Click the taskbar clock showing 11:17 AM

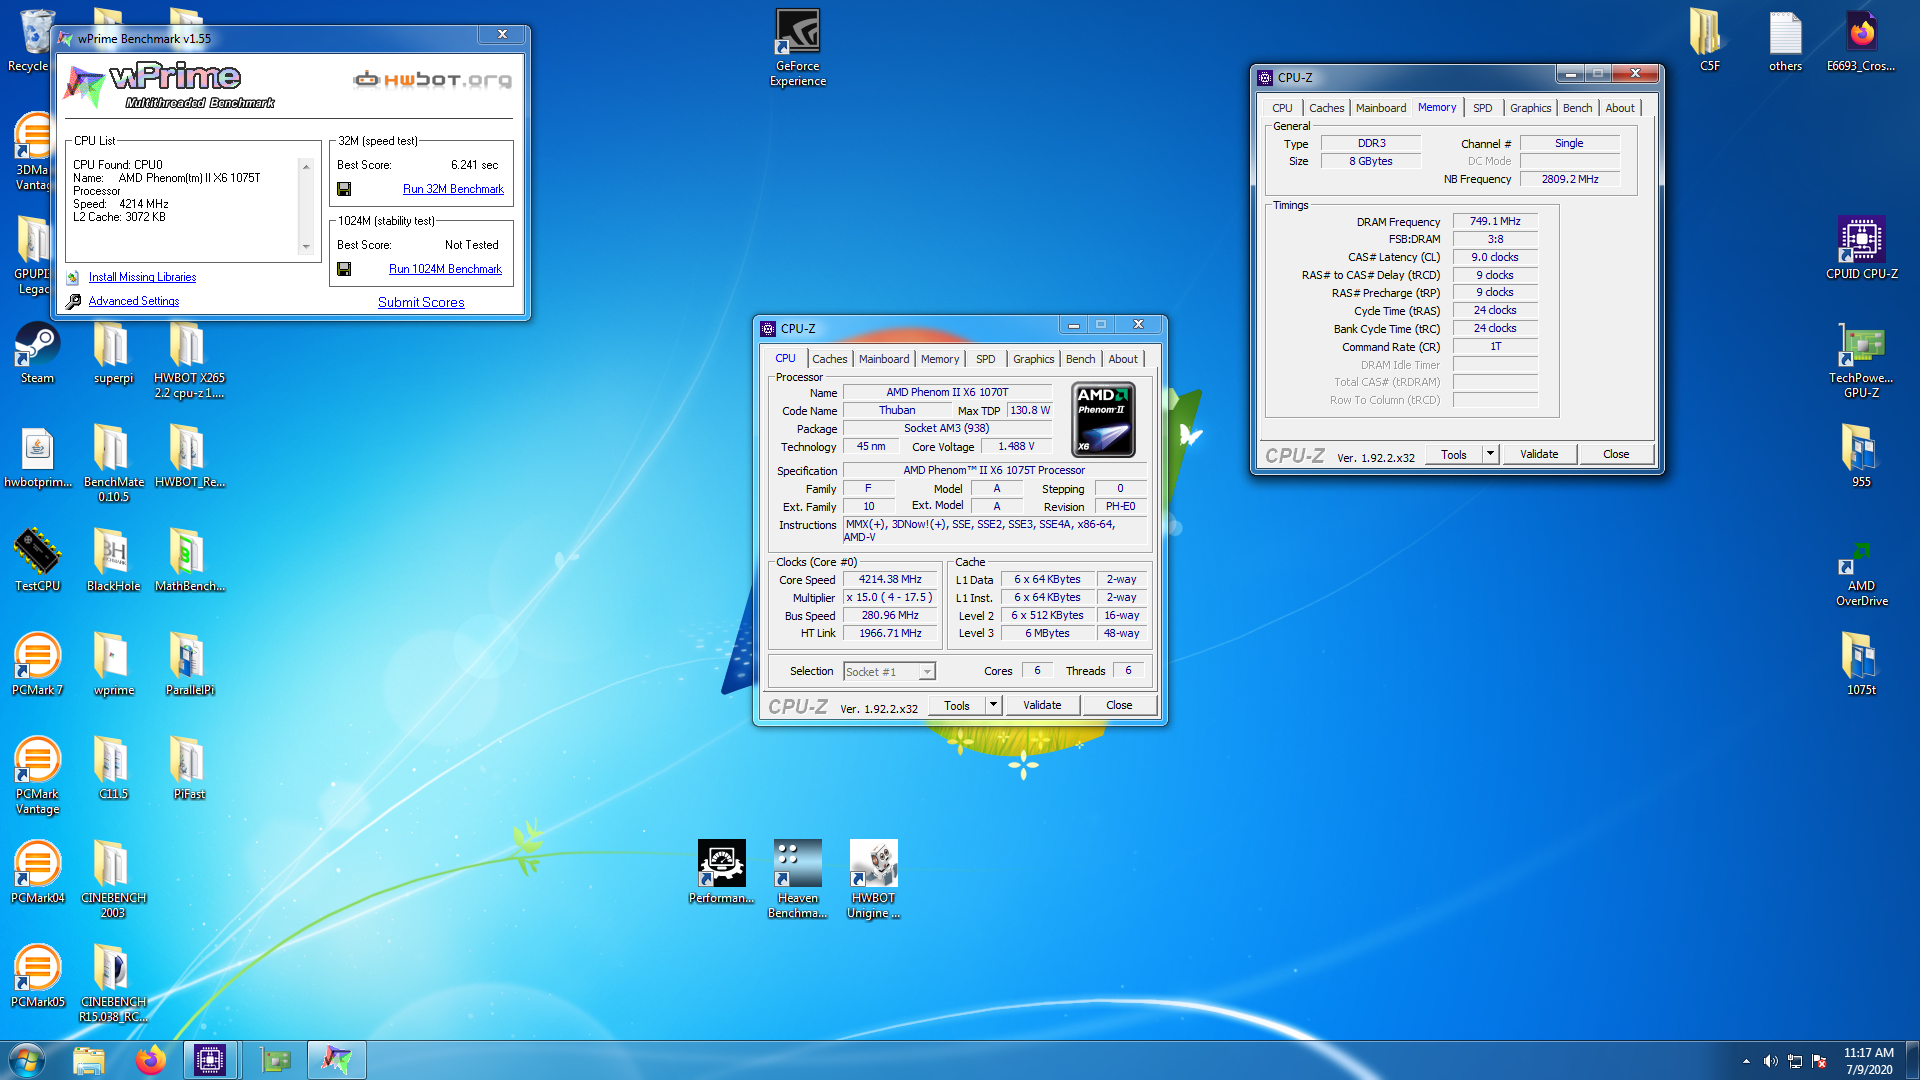[1868, 1061]
